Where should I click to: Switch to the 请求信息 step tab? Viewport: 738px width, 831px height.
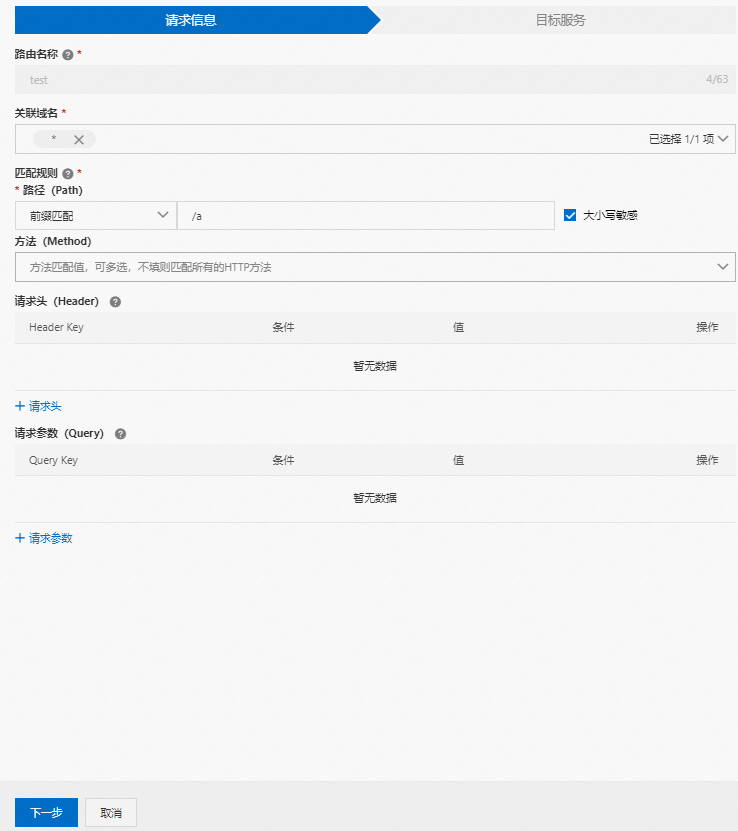click(191, 20)
